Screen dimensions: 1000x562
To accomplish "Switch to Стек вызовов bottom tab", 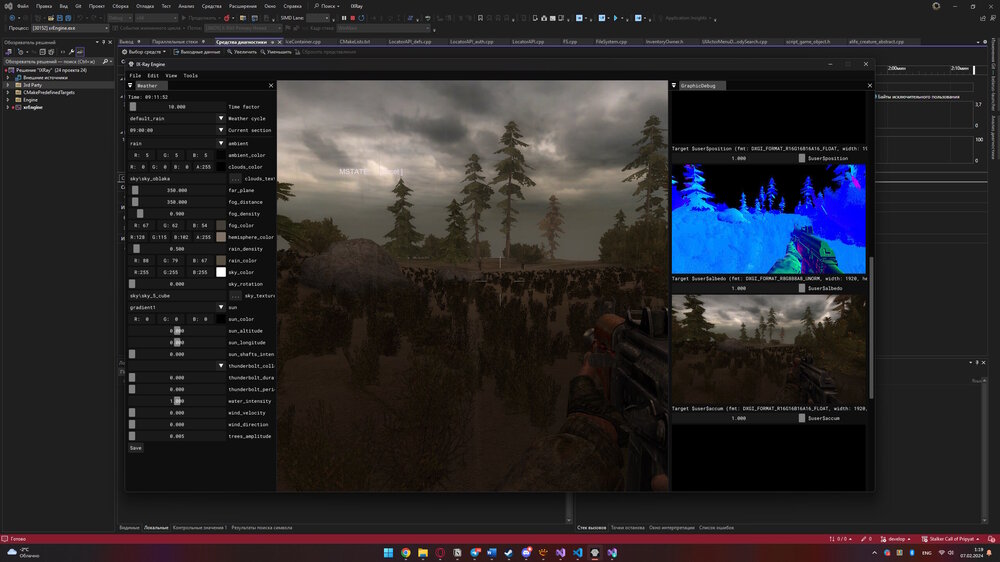I will (x=591, y=528).
